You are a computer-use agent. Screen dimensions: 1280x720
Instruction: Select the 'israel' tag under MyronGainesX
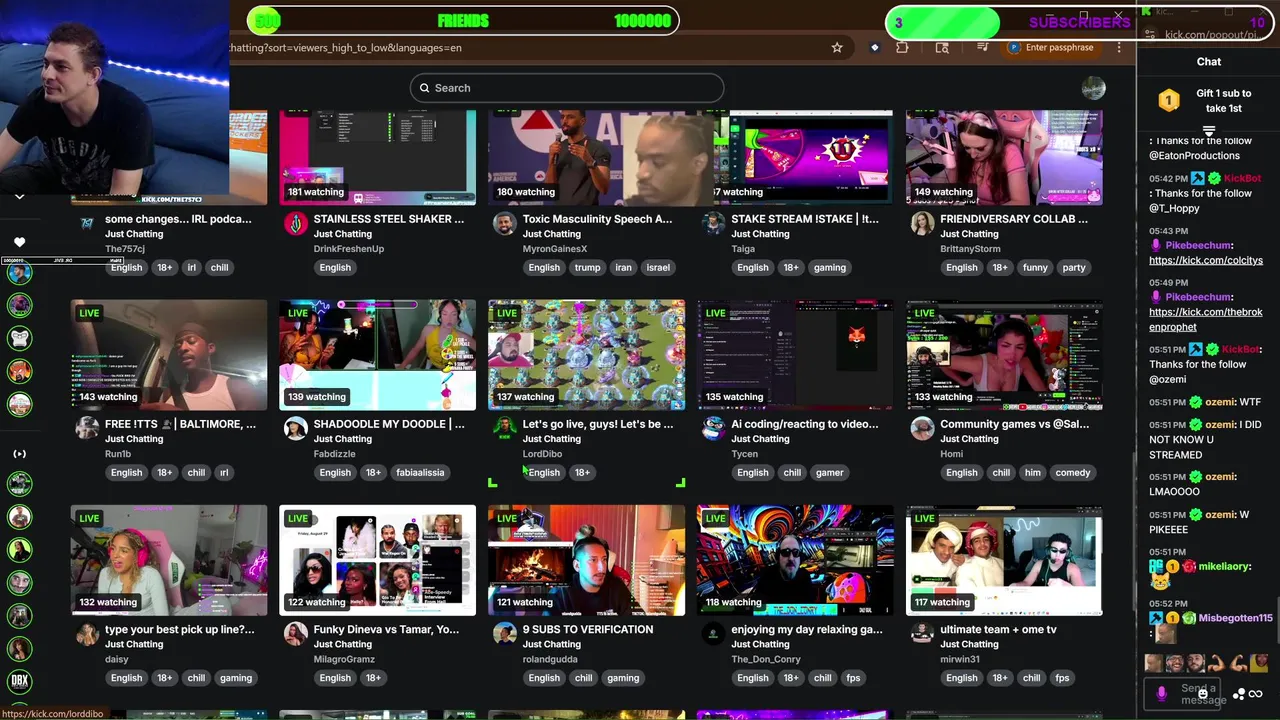click(x=658, y=267)
